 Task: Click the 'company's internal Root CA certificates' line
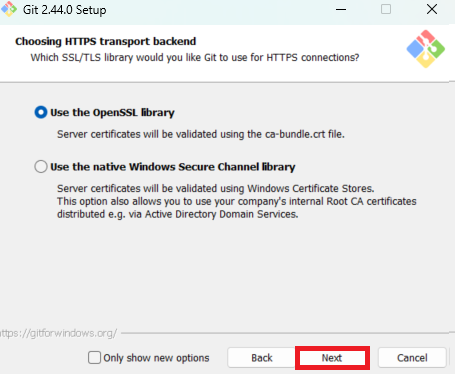[237, 201]
